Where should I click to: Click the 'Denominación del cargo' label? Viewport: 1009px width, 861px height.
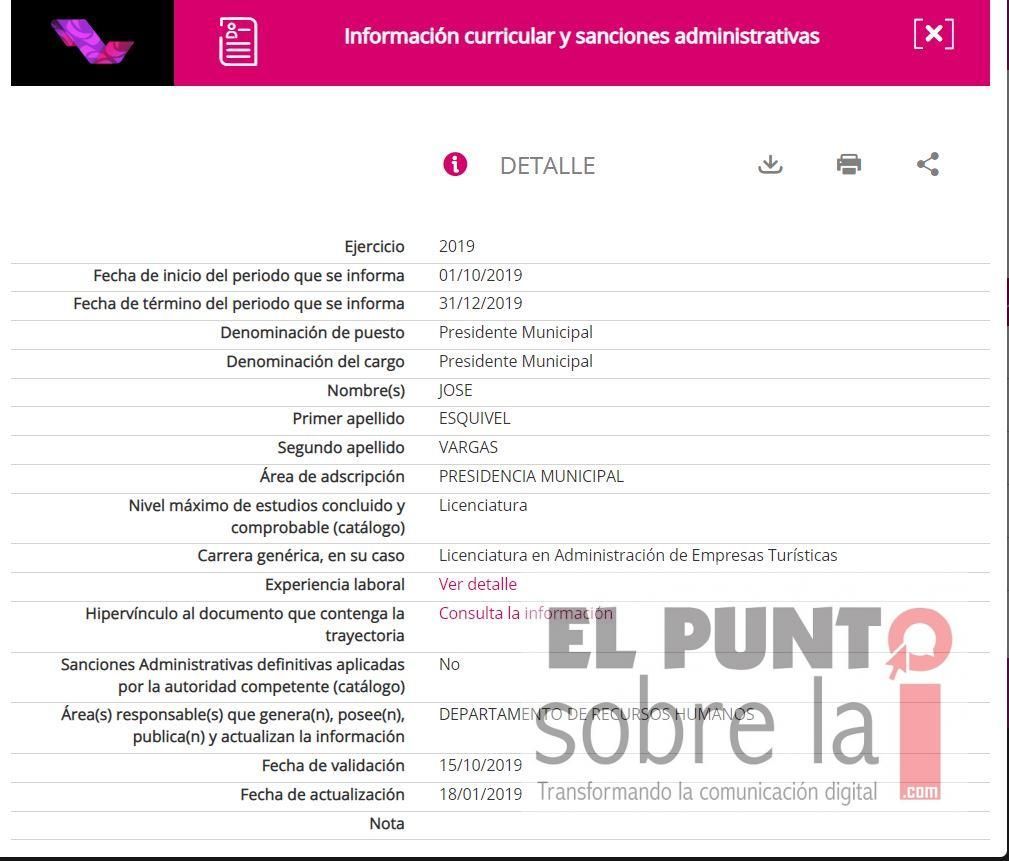point(315,362)
